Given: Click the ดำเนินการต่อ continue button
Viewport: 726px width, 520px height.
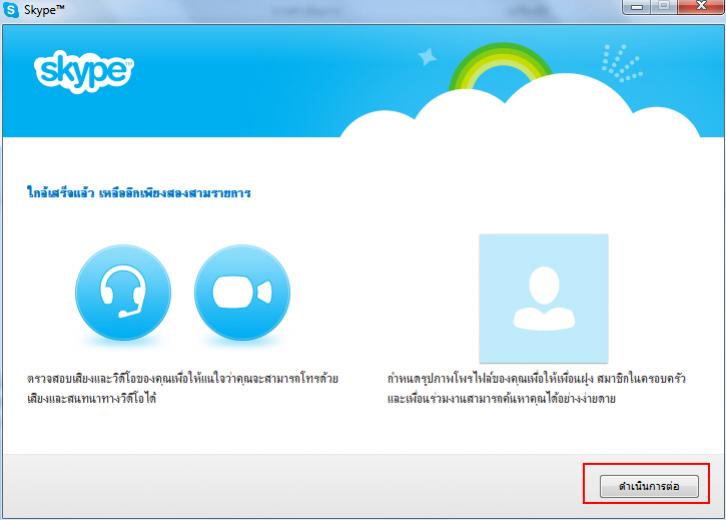Looking at the screenshot, I should click(649, 486).
